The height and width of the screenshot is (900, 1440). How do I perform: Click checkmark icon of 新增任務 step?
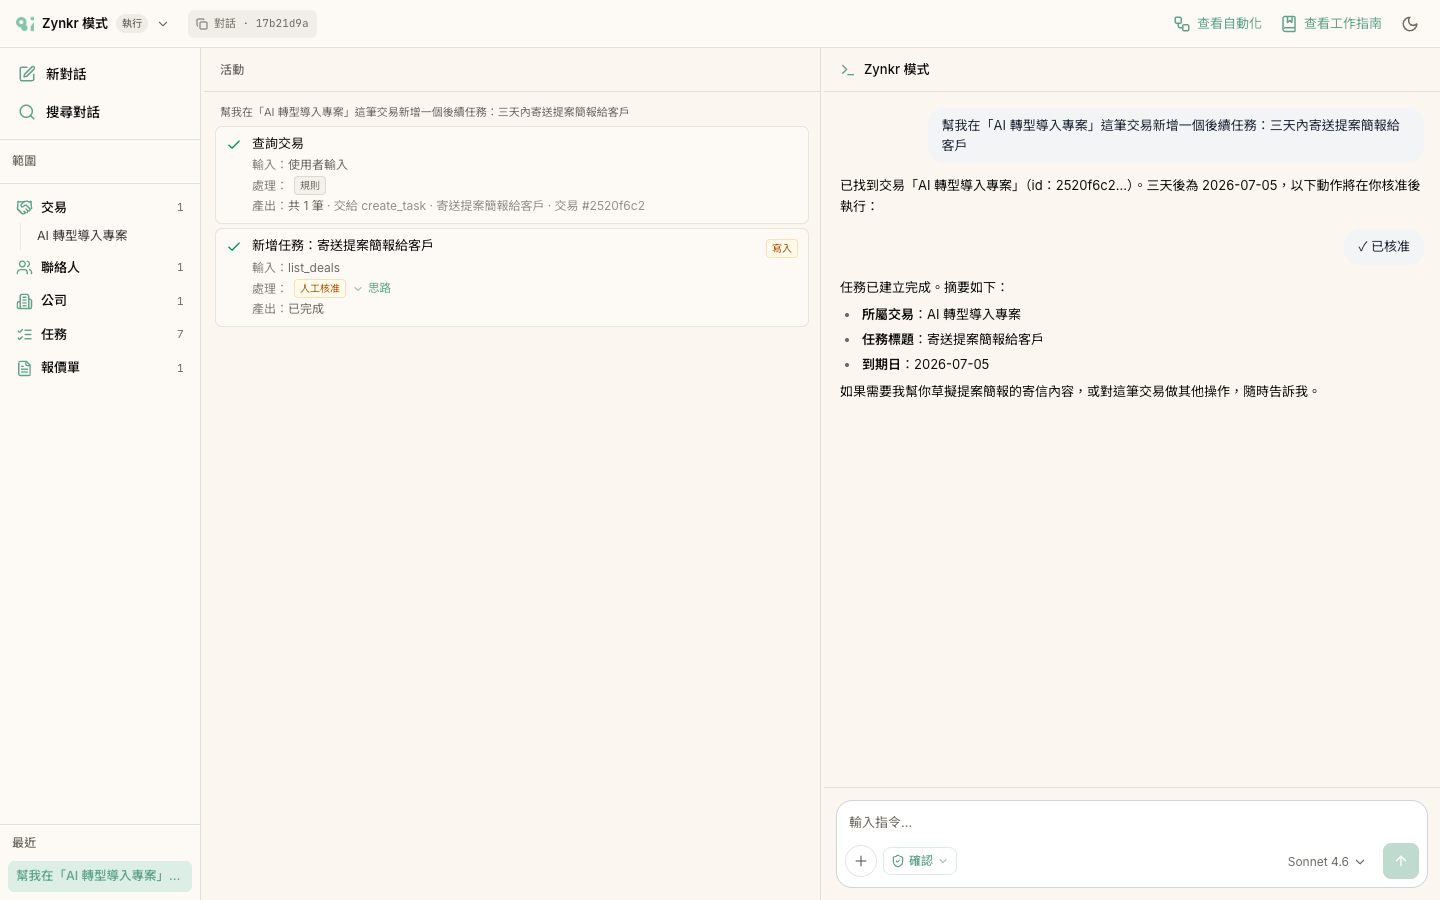[x=234, y=246]
